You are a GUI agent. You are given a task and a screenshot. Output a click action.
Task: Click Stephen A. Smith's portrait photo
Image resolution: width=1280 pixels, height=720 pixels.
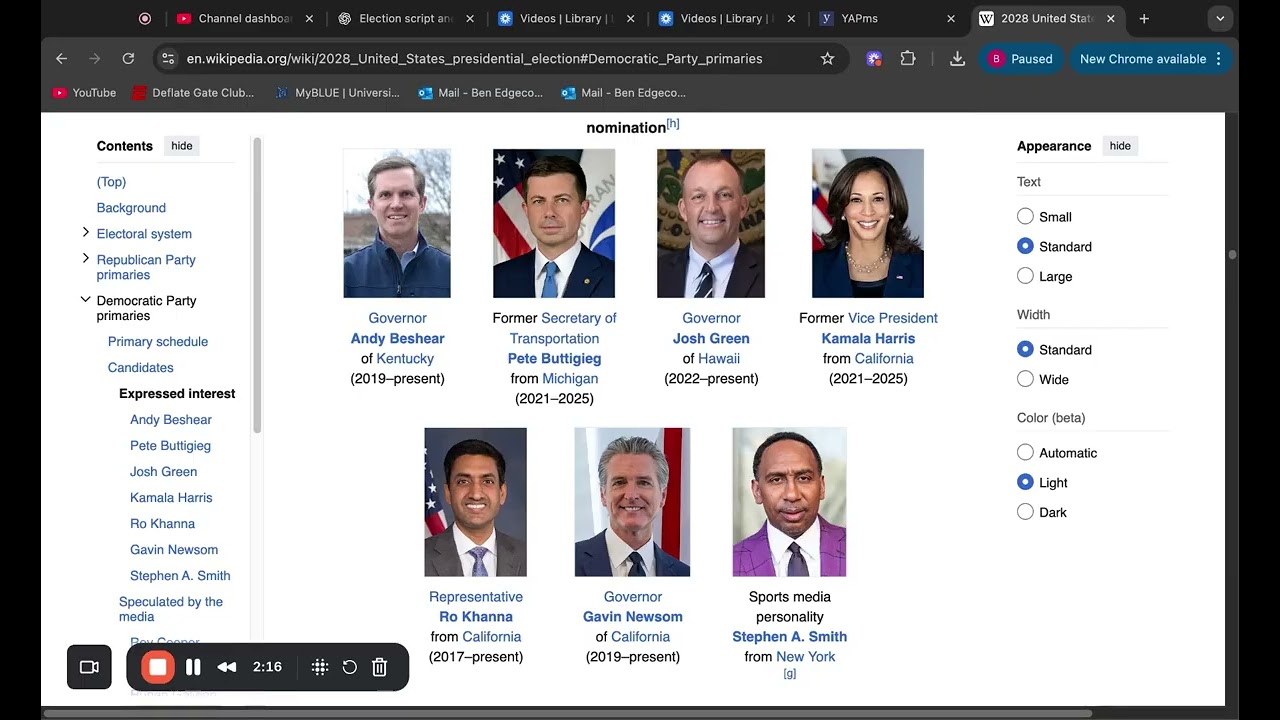[x=789, y=502]
